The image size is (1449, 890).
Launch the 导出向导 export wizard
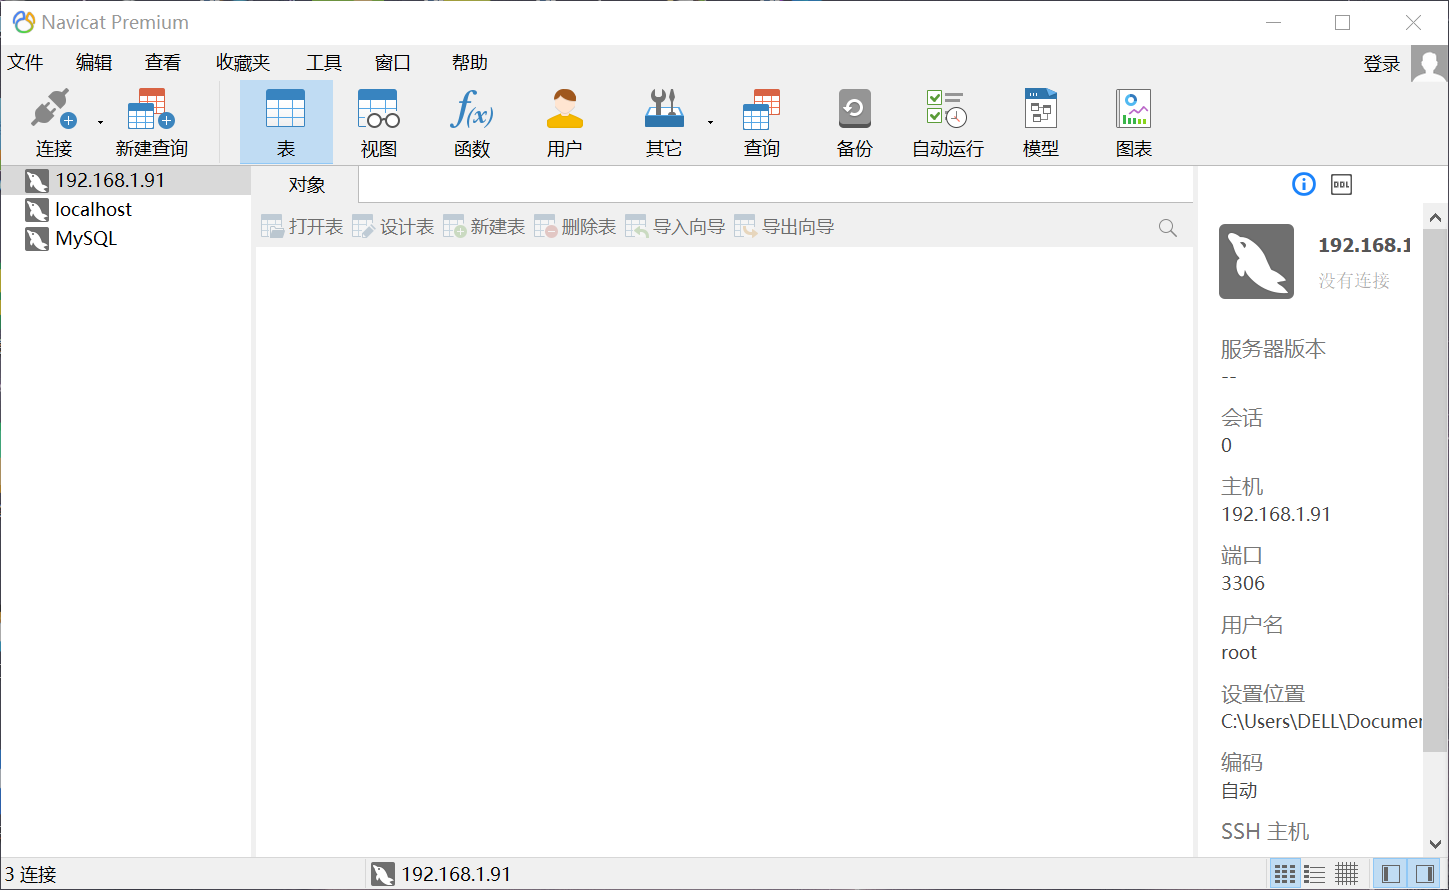[784, 227]
